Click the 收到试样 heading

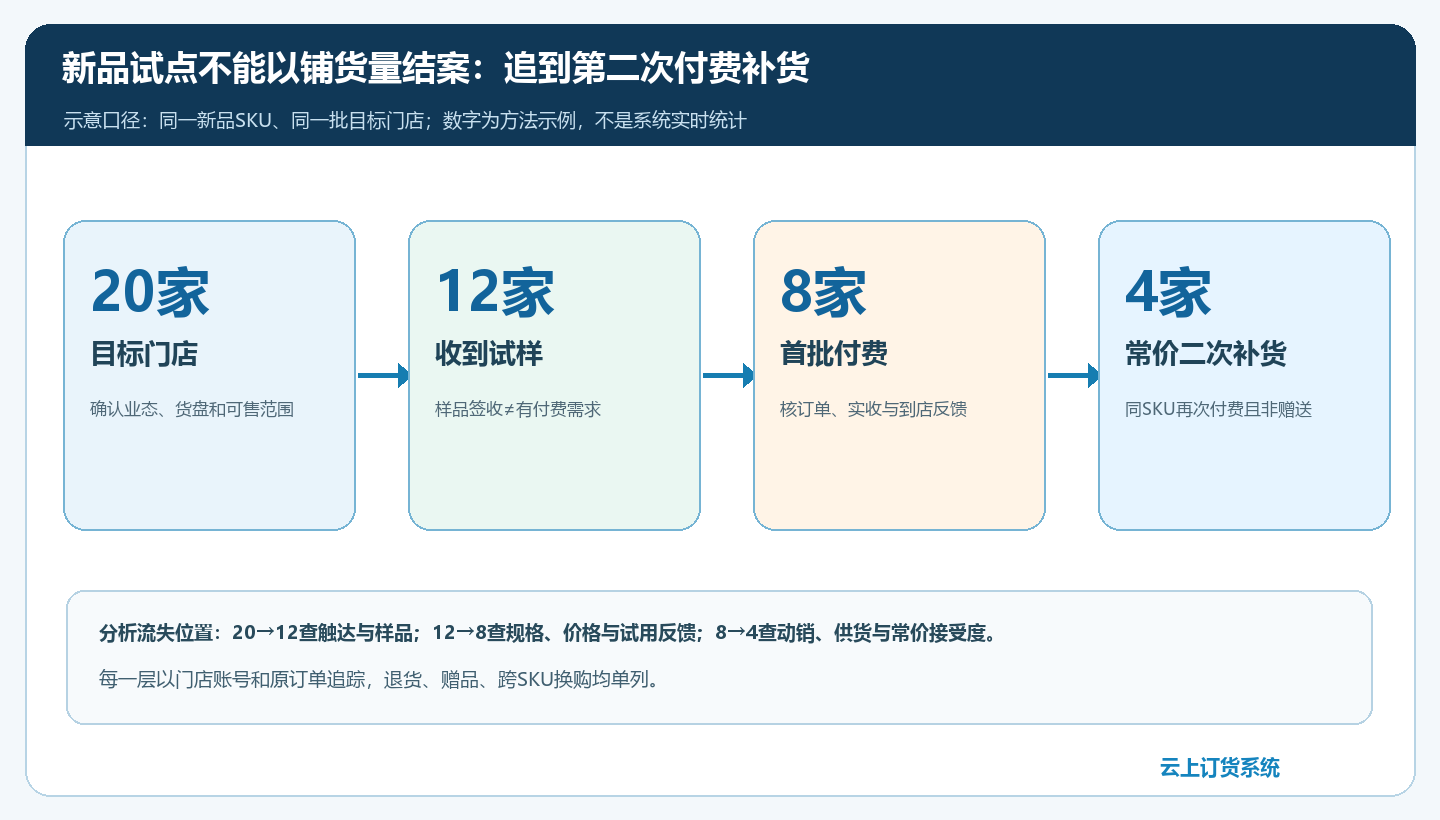489,354
